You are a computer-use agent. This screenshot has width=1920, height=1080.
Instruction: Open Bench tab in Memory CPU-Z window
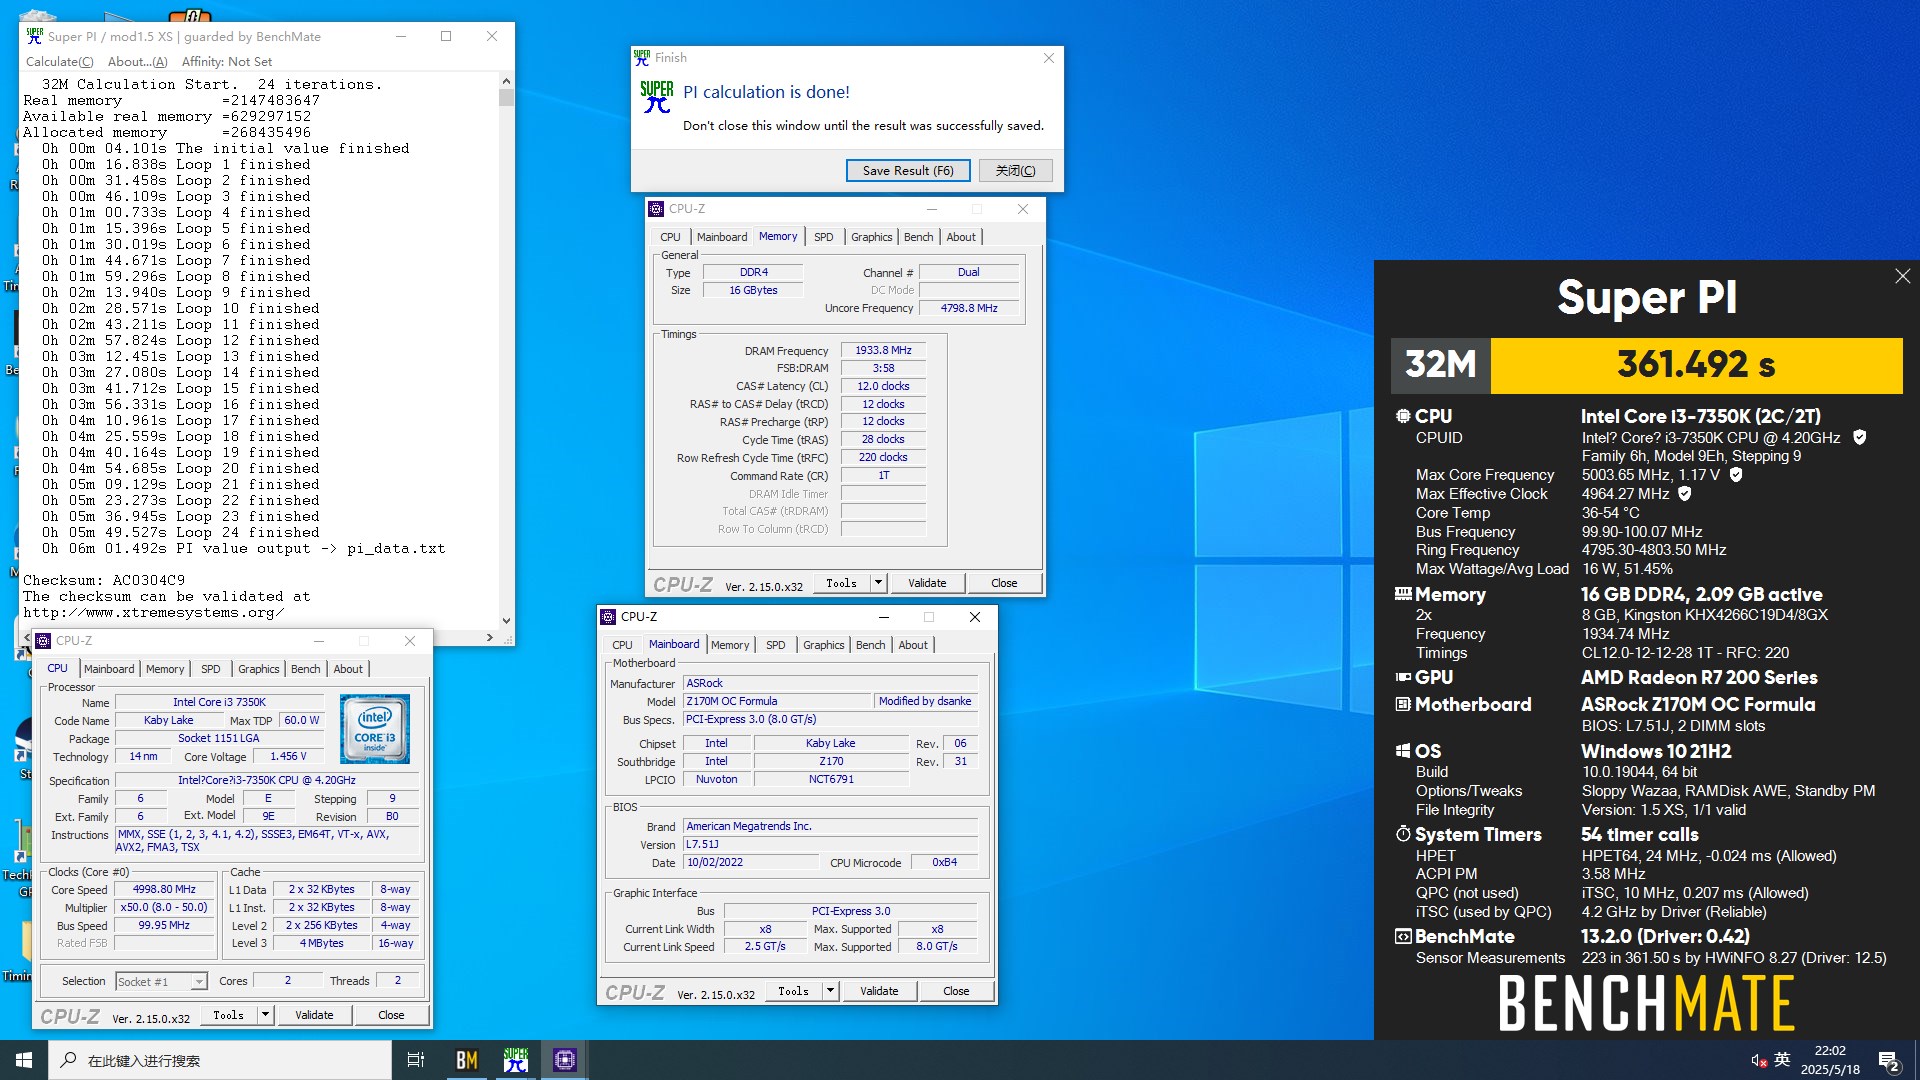(918, 237)
